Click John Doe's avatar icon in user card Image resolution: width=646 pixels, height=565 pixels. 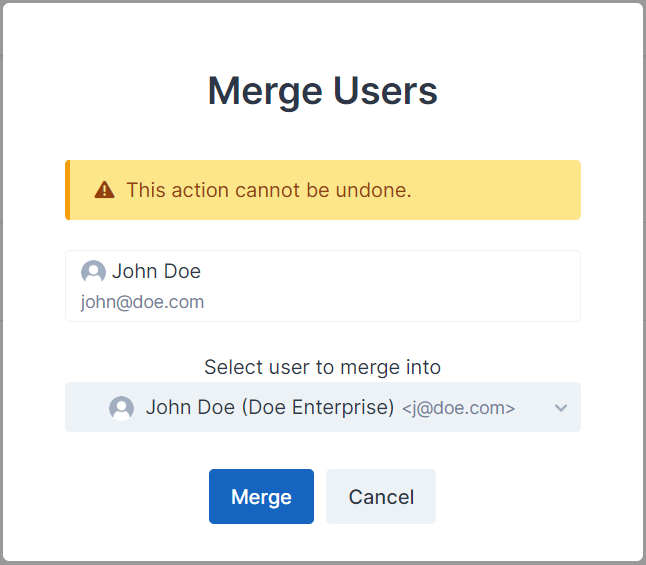(x=93, y=272)
